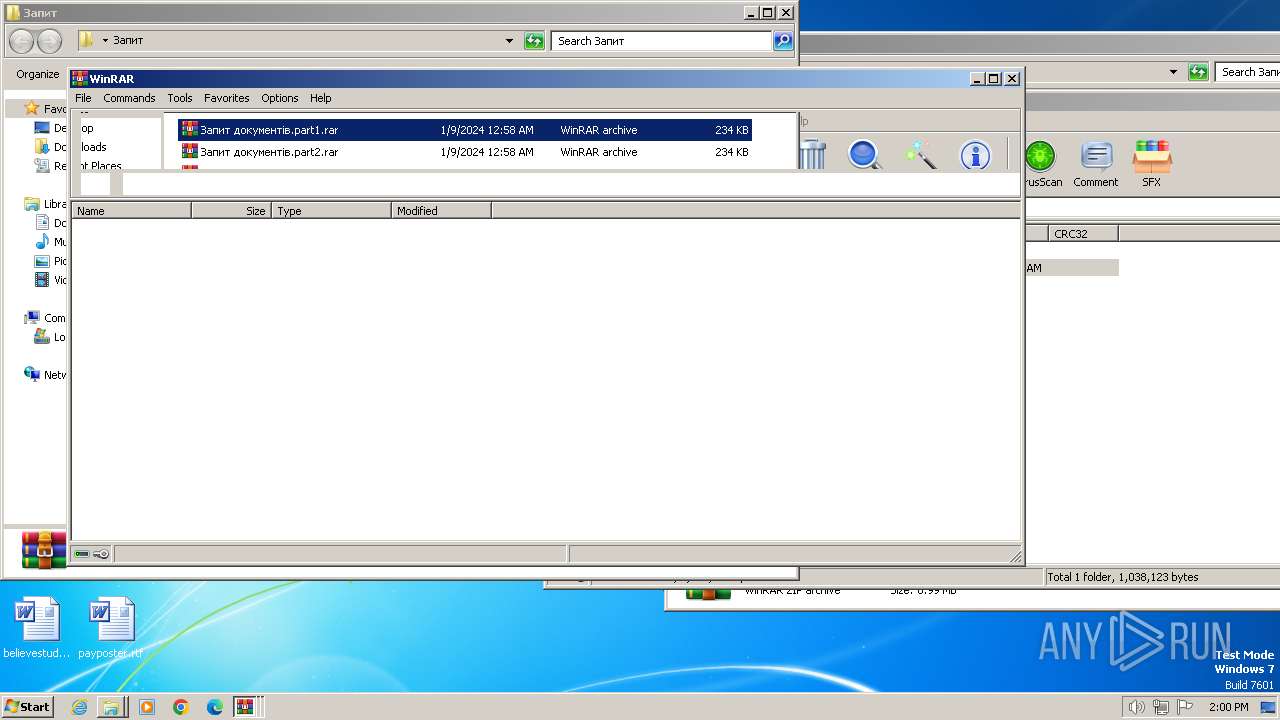Open the File menu in WinRAR
The image size is (1280, 720).
pos(83,98)
